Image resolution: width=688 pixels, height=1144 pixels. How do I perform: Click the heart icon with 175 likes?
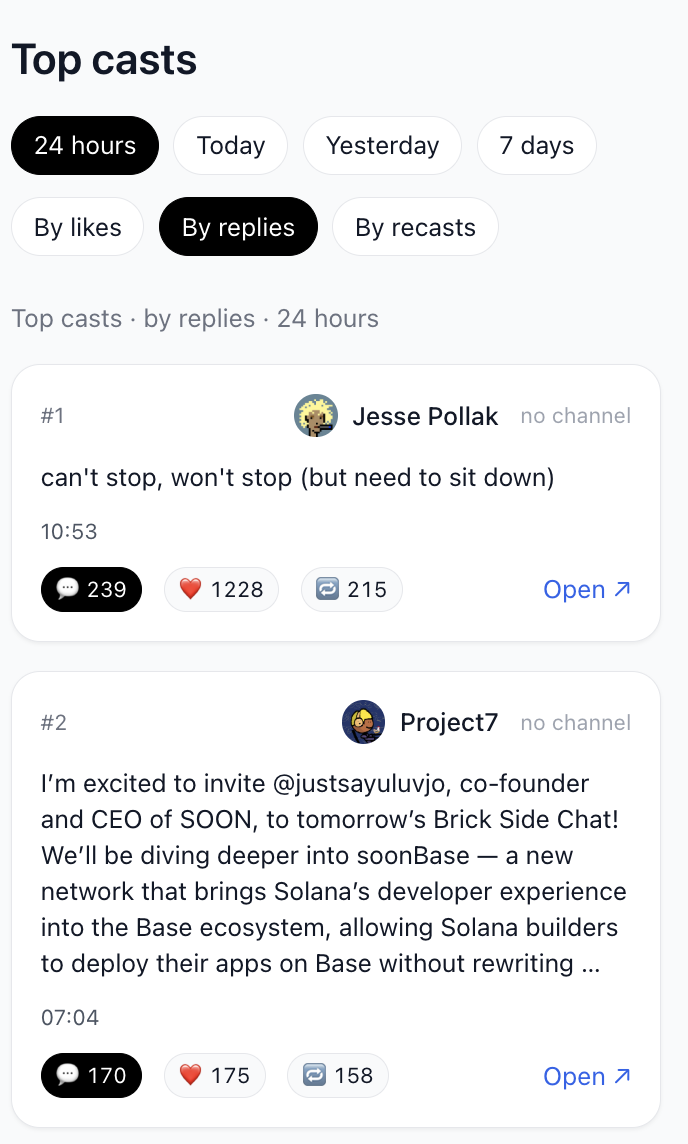click(191, 1076)
